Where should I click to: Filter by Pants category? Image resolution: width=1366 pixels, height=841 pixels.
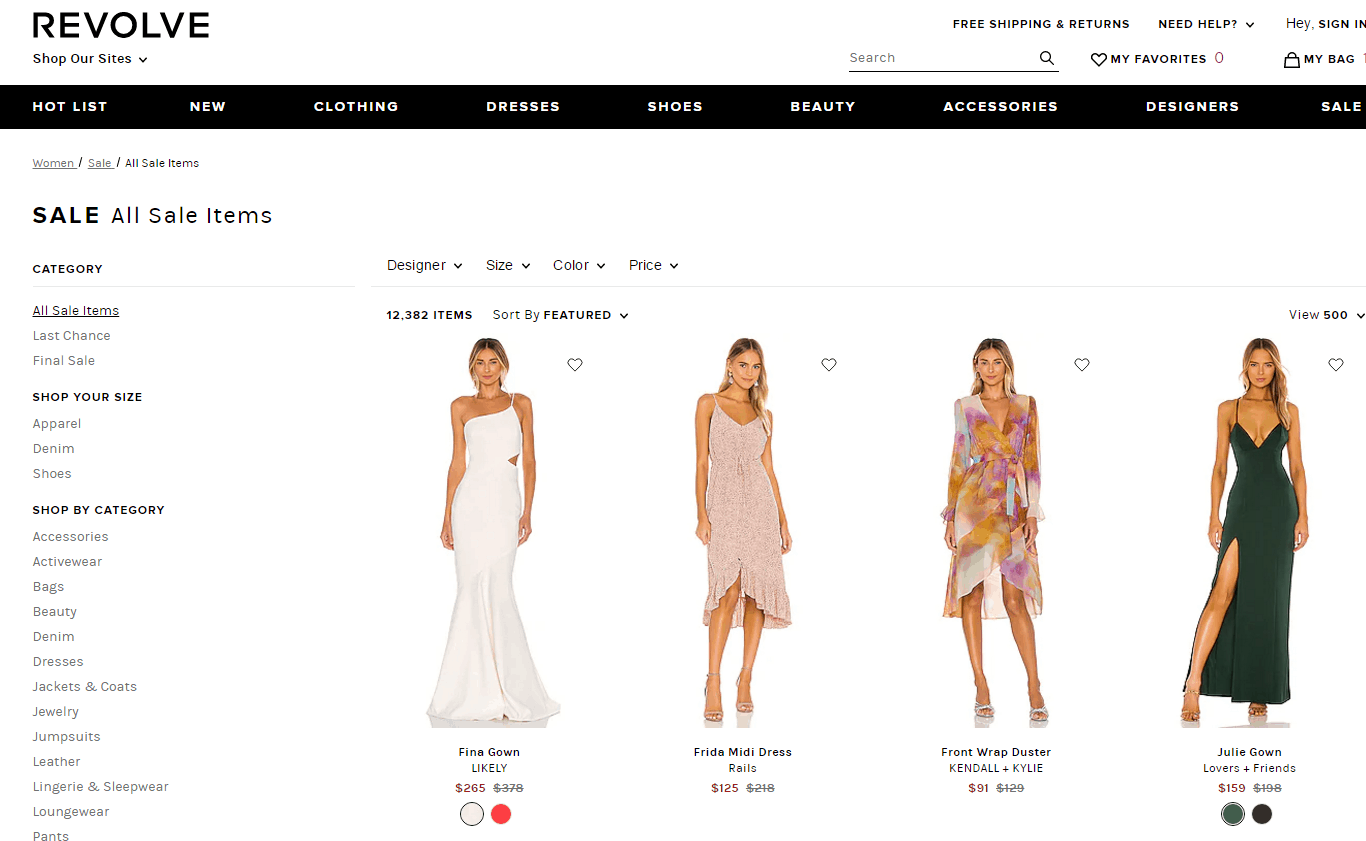tap(51, 836)
